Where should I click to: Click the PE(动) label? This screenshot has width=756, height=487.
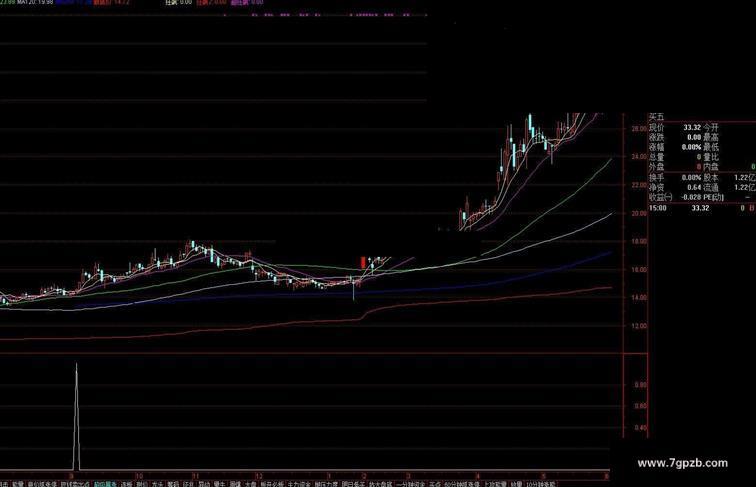pyautogui.click(x=714, y=197)
